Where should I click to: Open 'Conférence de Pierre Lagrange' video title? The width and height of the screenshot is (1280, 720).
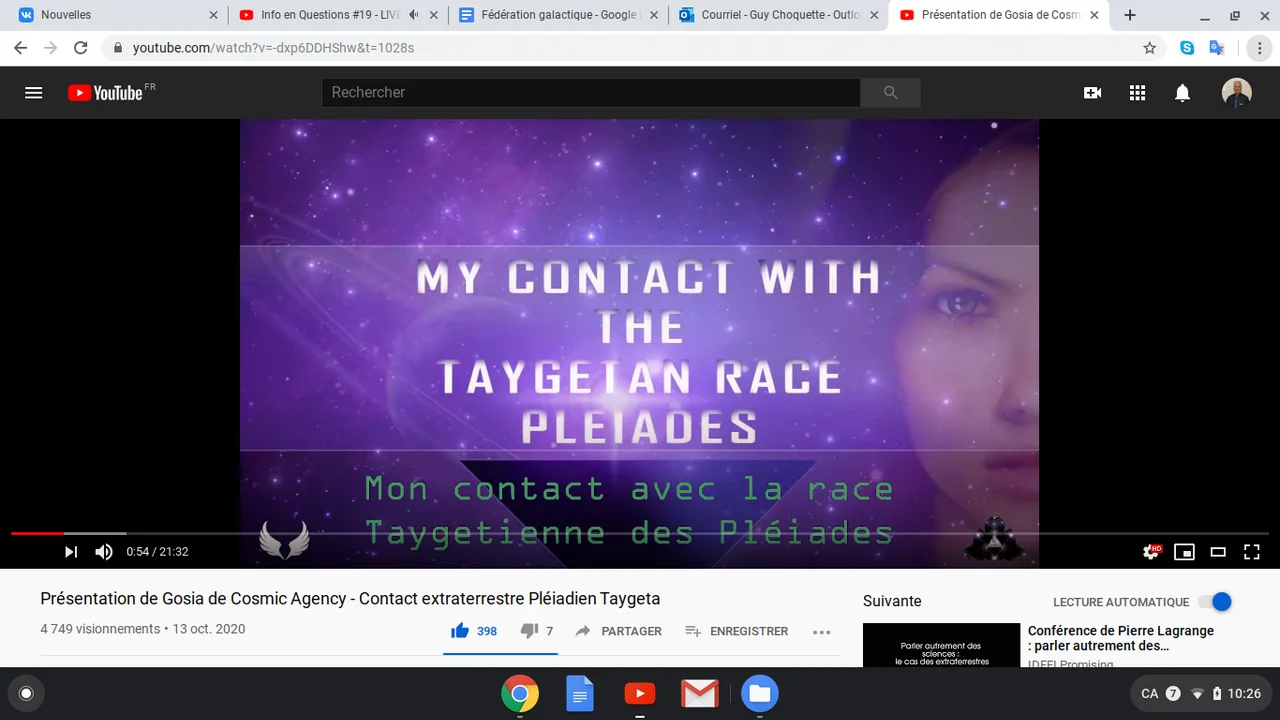pyautogui.click(x=1121, y=638)
